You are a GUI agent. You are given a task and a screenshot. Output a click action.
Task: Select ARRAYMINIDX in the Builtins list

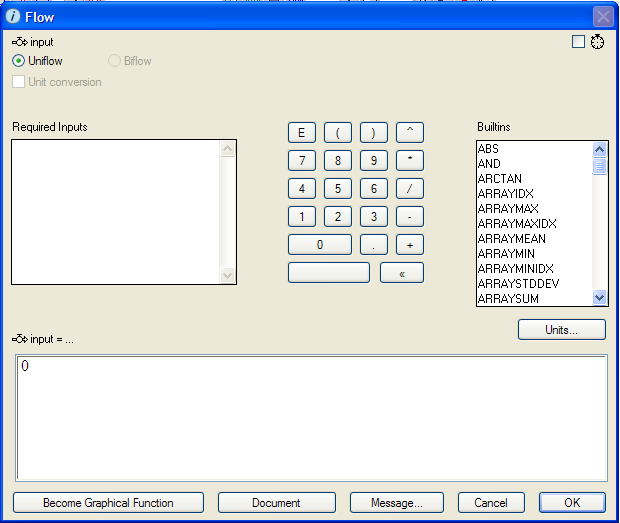(516, 269)
